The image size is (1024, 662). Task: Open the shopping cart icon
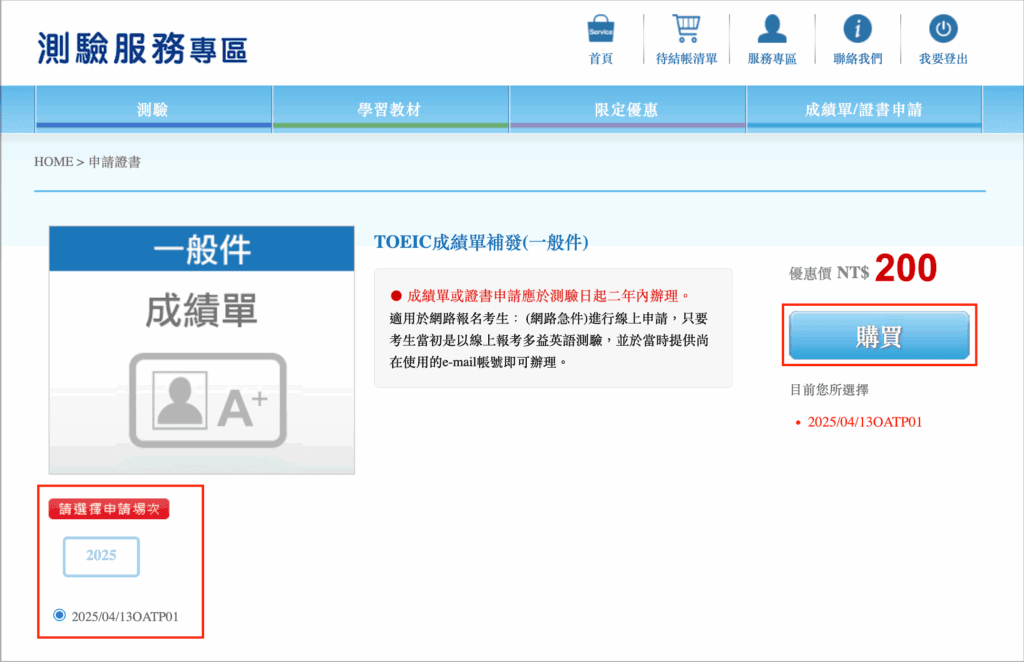pos(686,28)
